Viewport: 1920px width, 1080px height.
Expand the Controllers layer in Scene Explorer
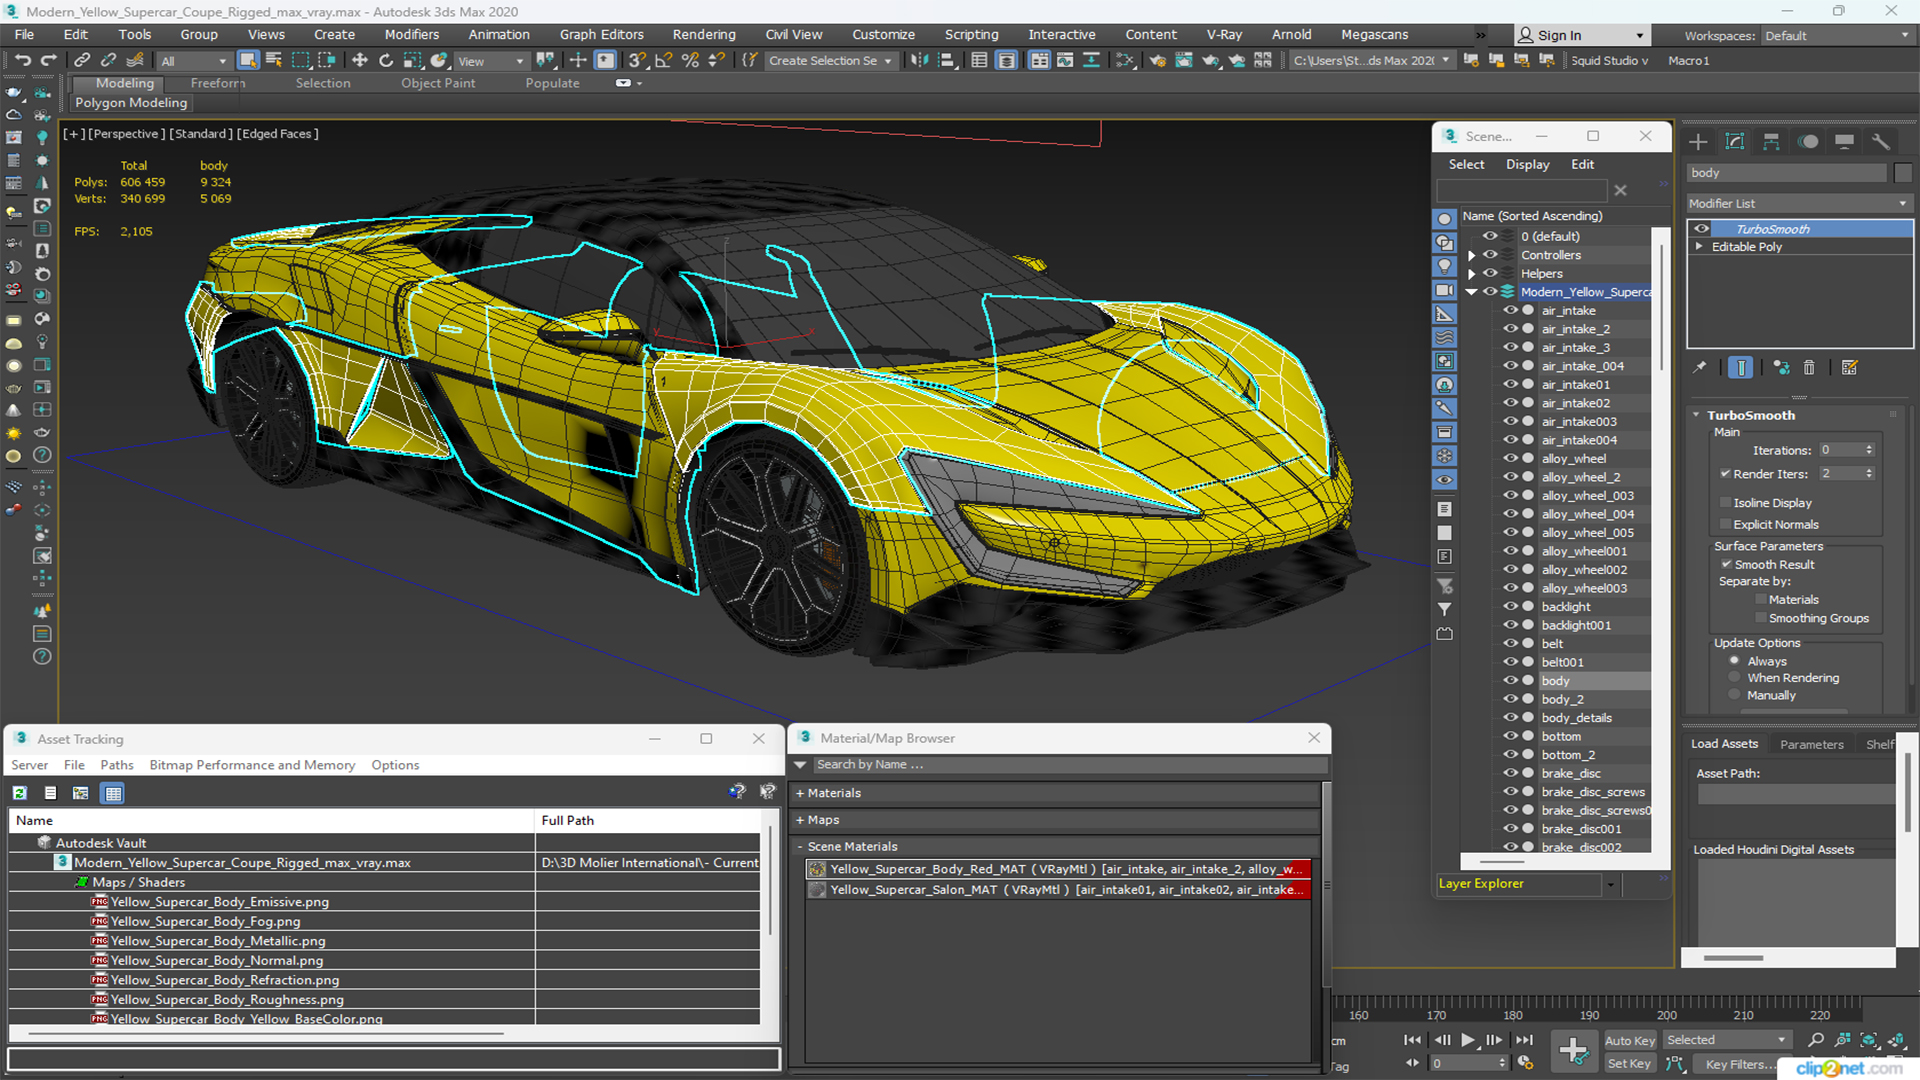coord(1471,255)
